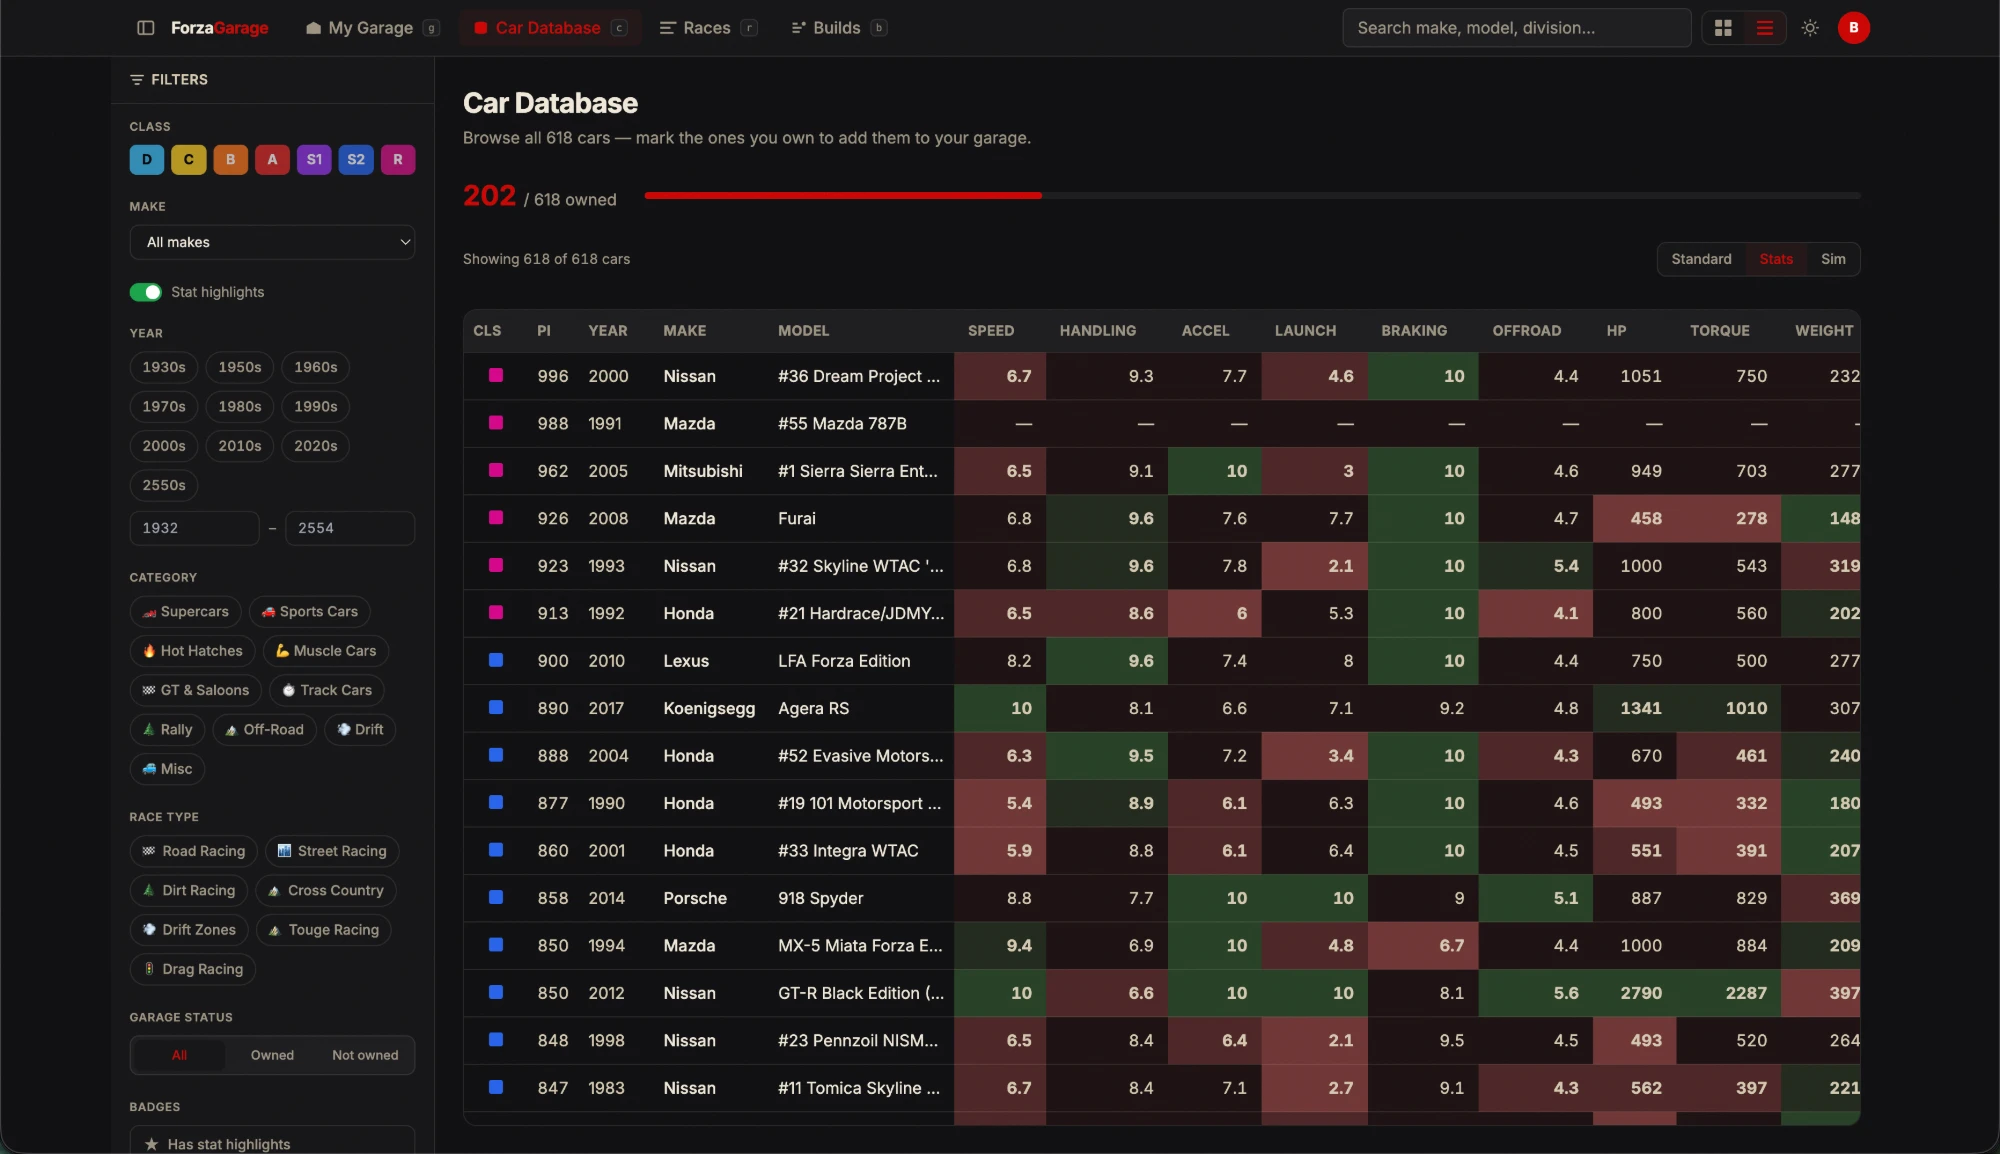Click the filters funnel icon
The height and width of the screenshot is (1154, 2000).
tap(137, 80)
